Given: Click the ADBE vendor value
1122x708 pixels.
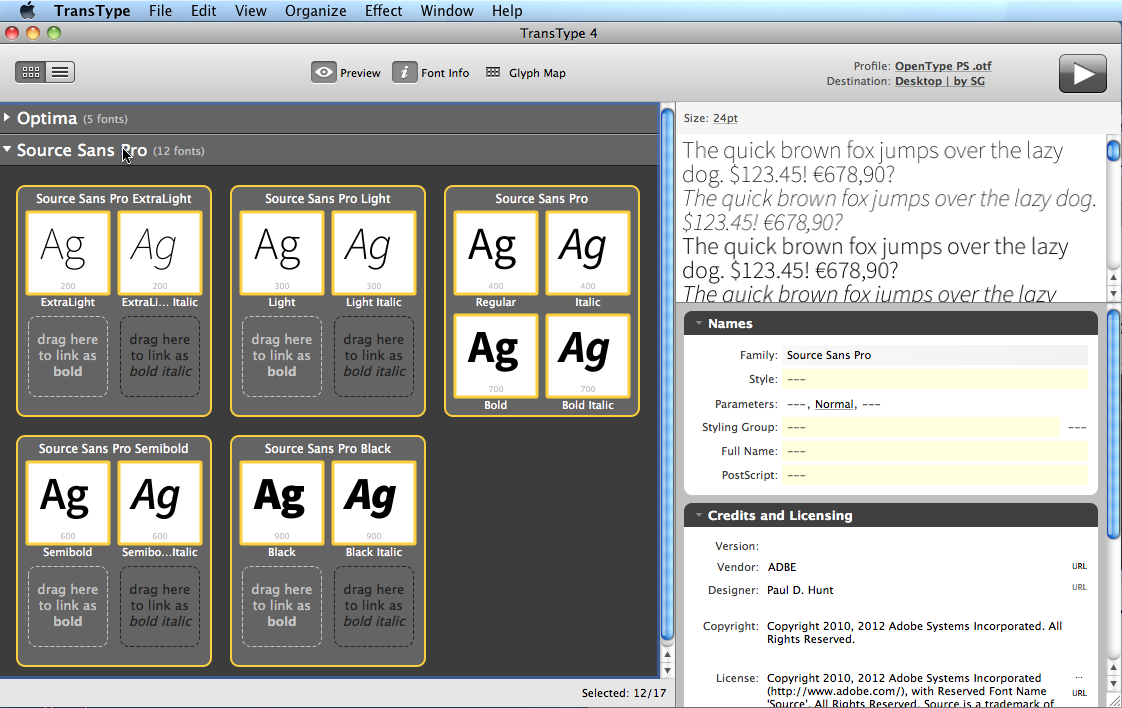Looking at the screenshot, I should point(781,567).
